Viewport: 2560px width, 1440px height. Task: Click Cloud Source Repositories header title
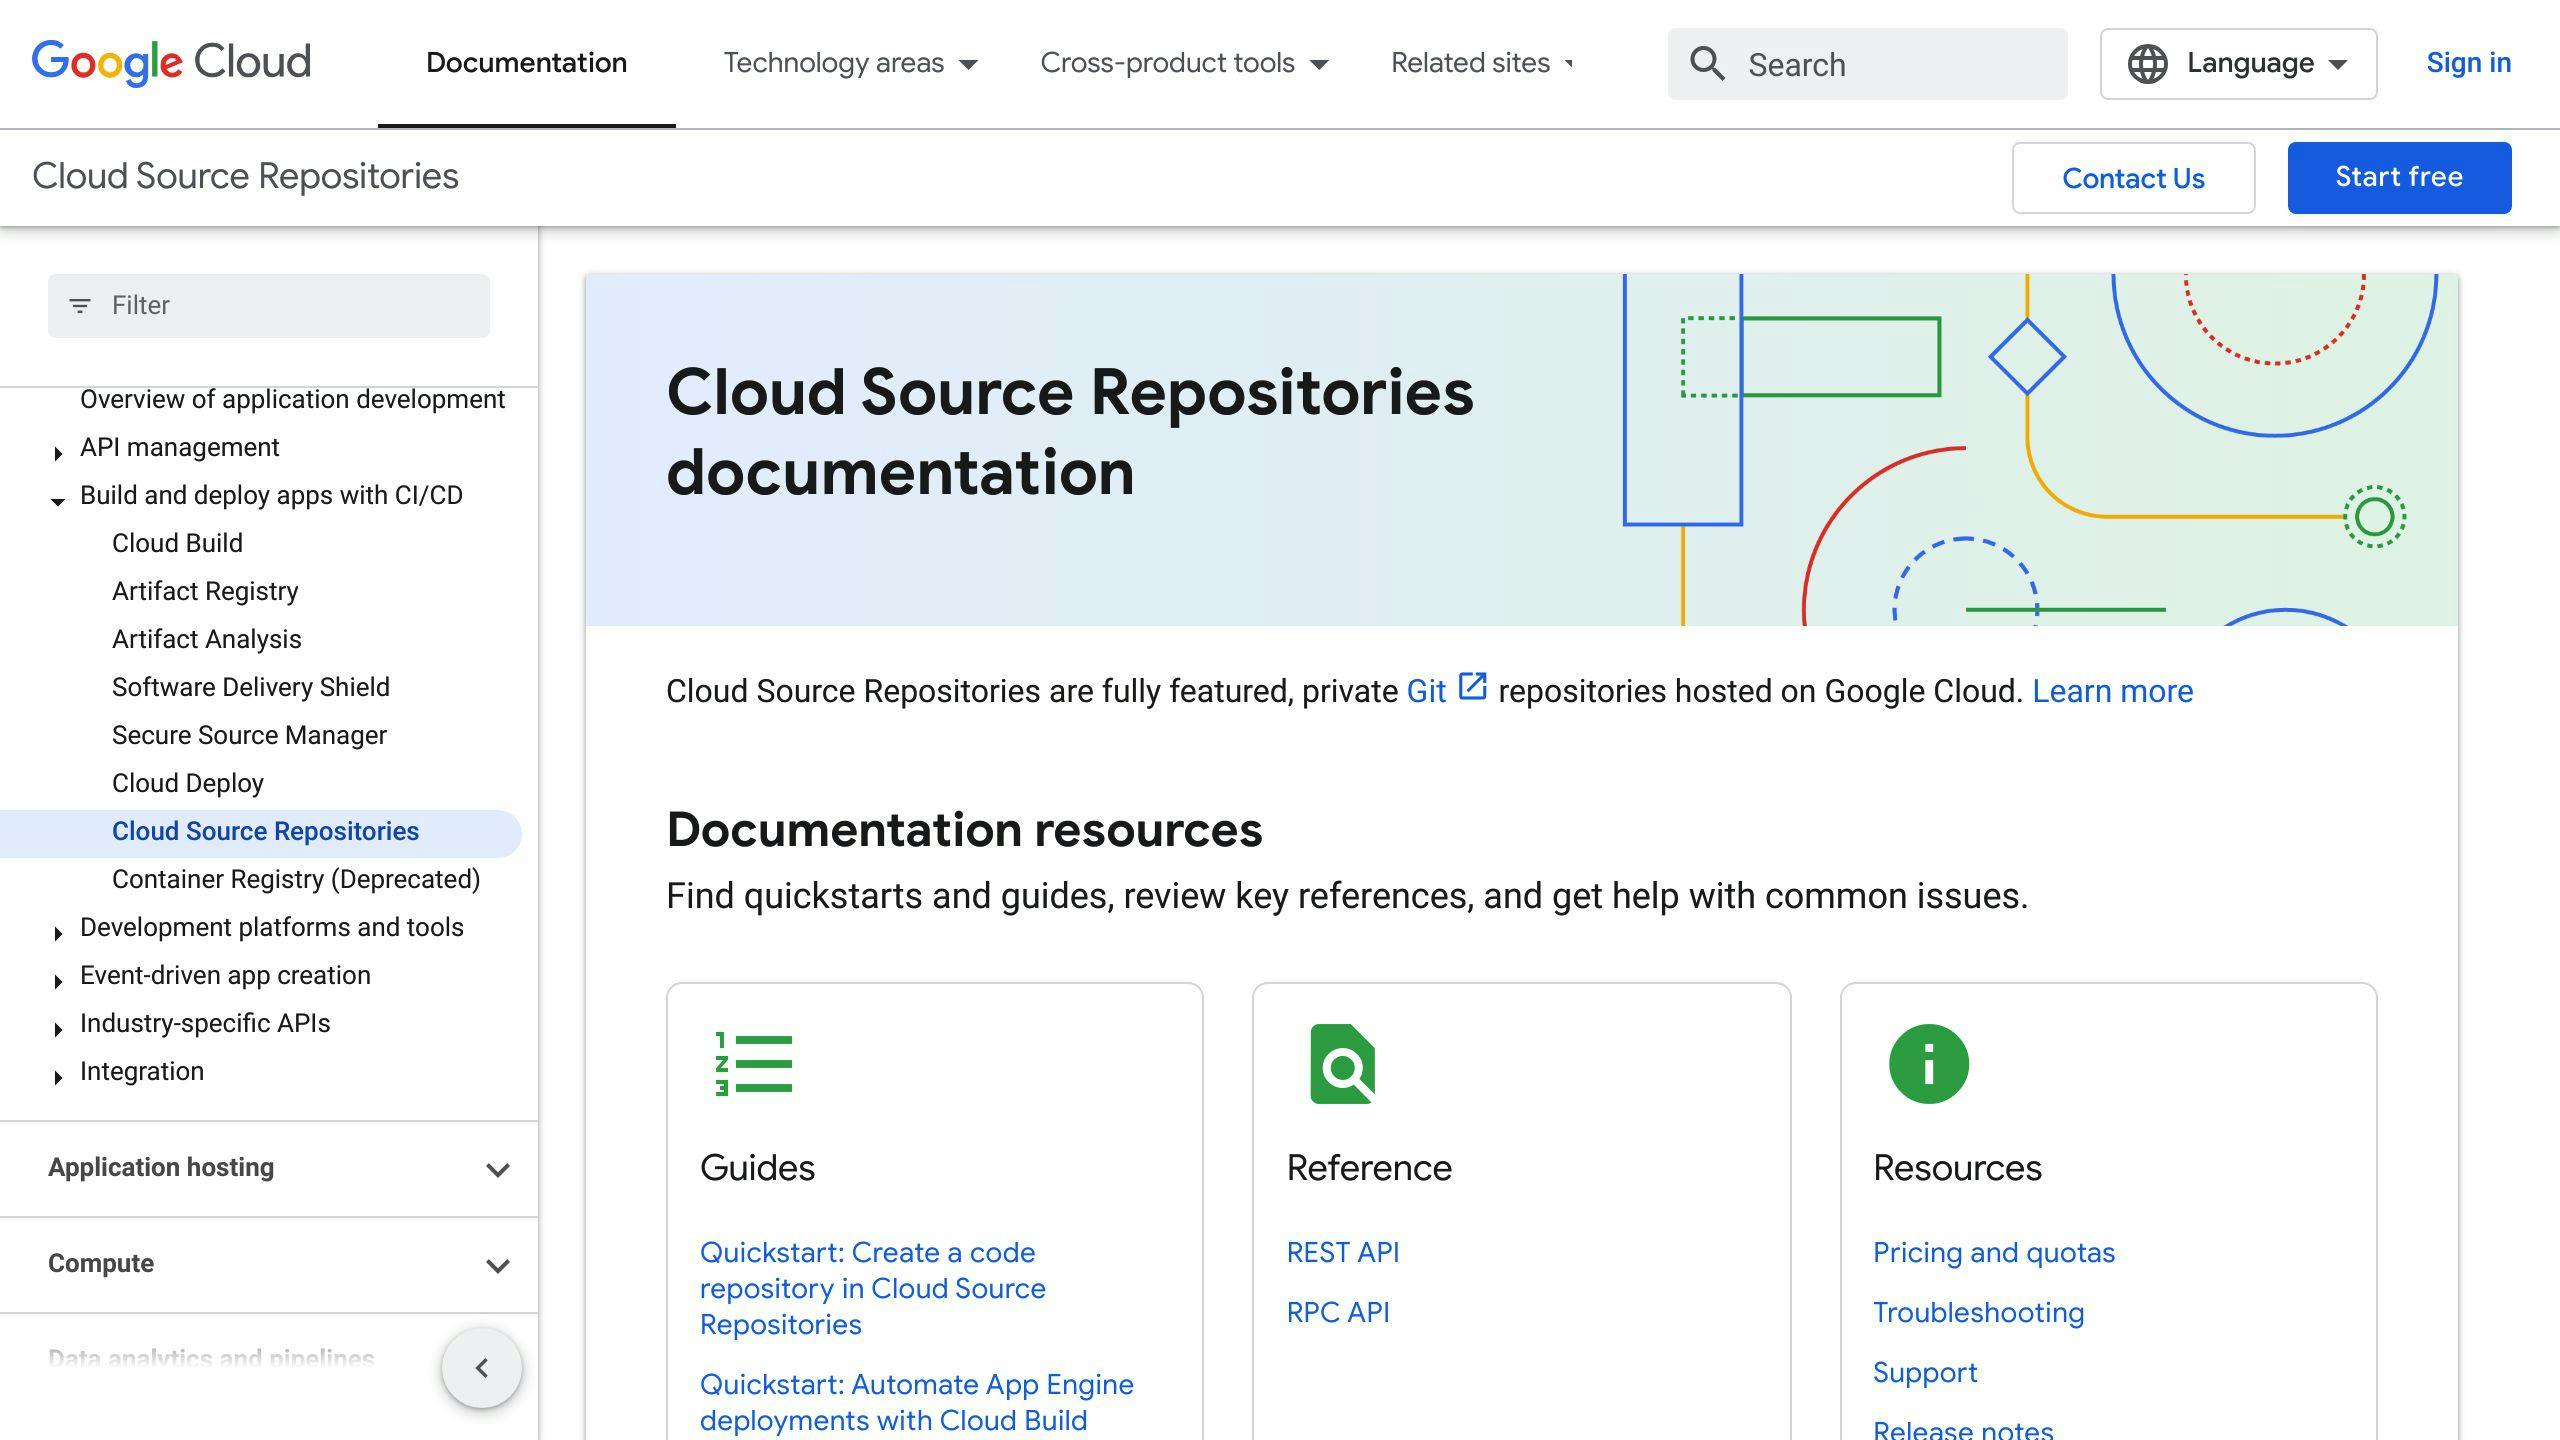245,176
